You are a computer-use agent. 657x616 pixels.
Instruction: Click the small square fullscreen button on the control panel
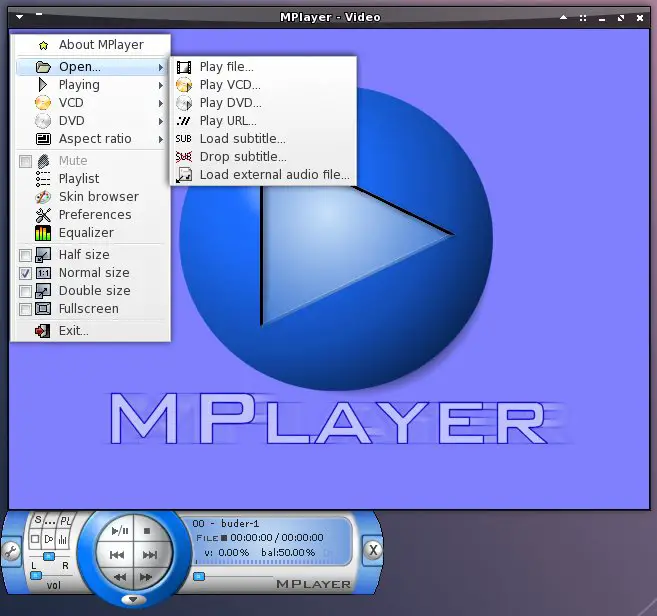35,539
